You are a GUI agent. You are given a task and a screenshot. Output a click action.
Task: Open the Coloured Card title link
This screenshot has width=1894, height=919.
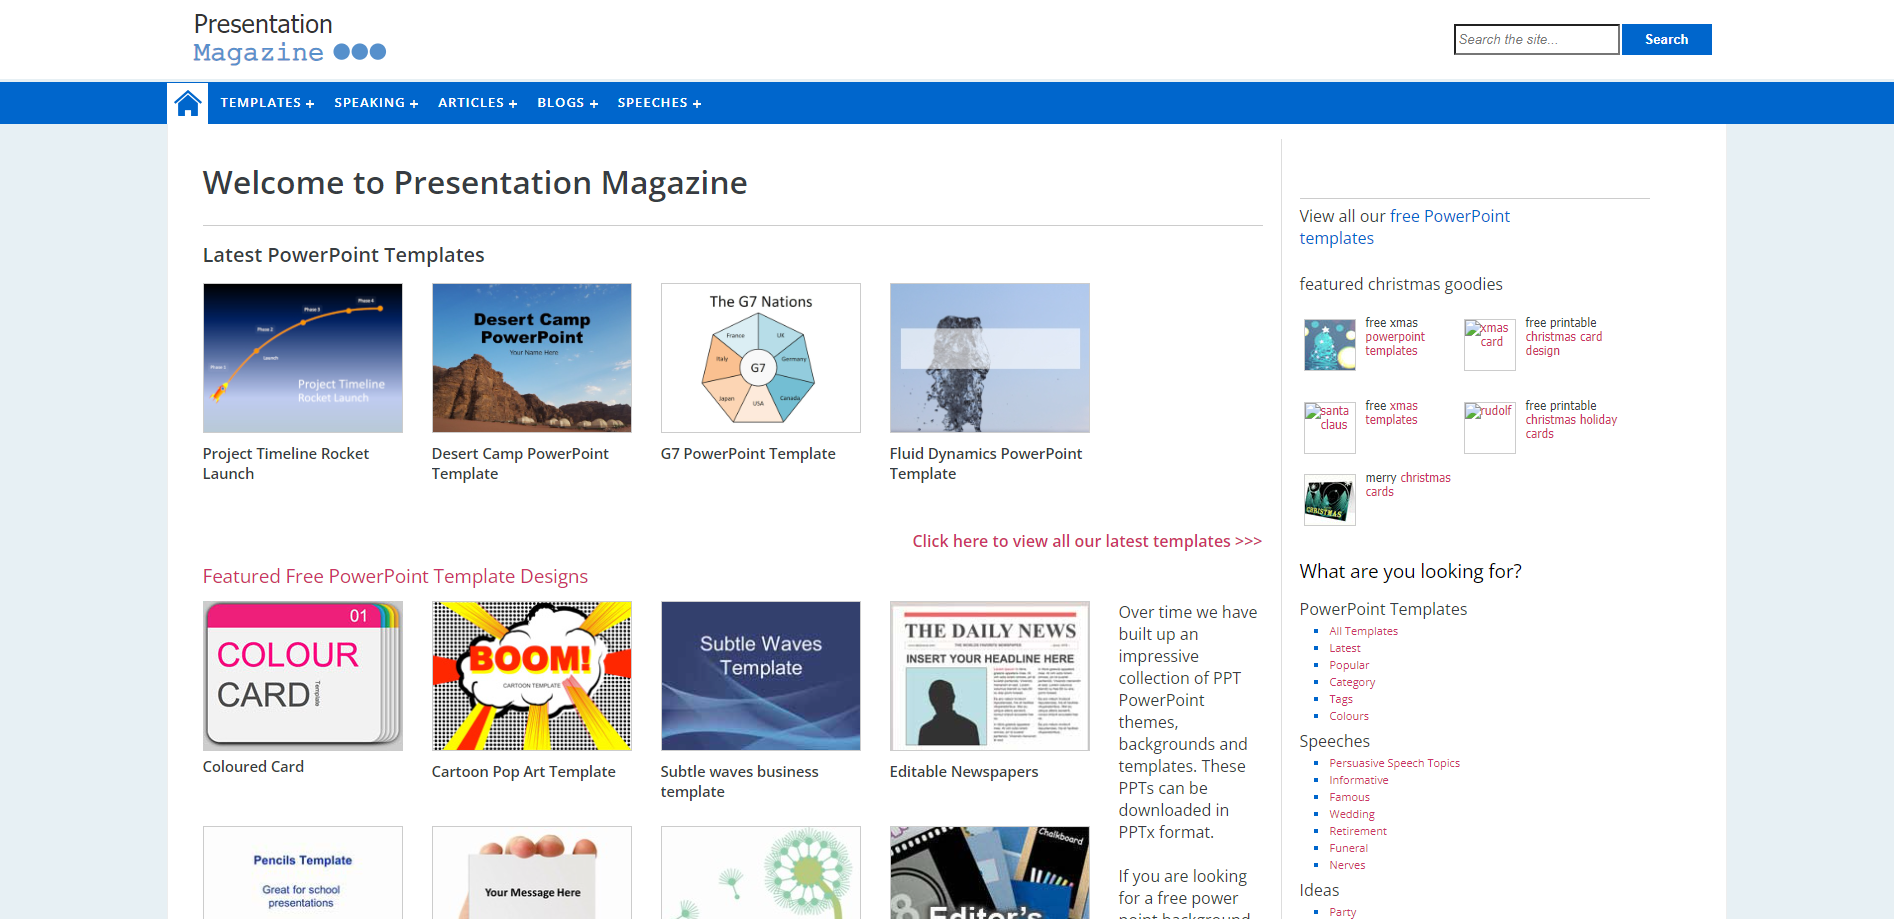coord(253,767)
